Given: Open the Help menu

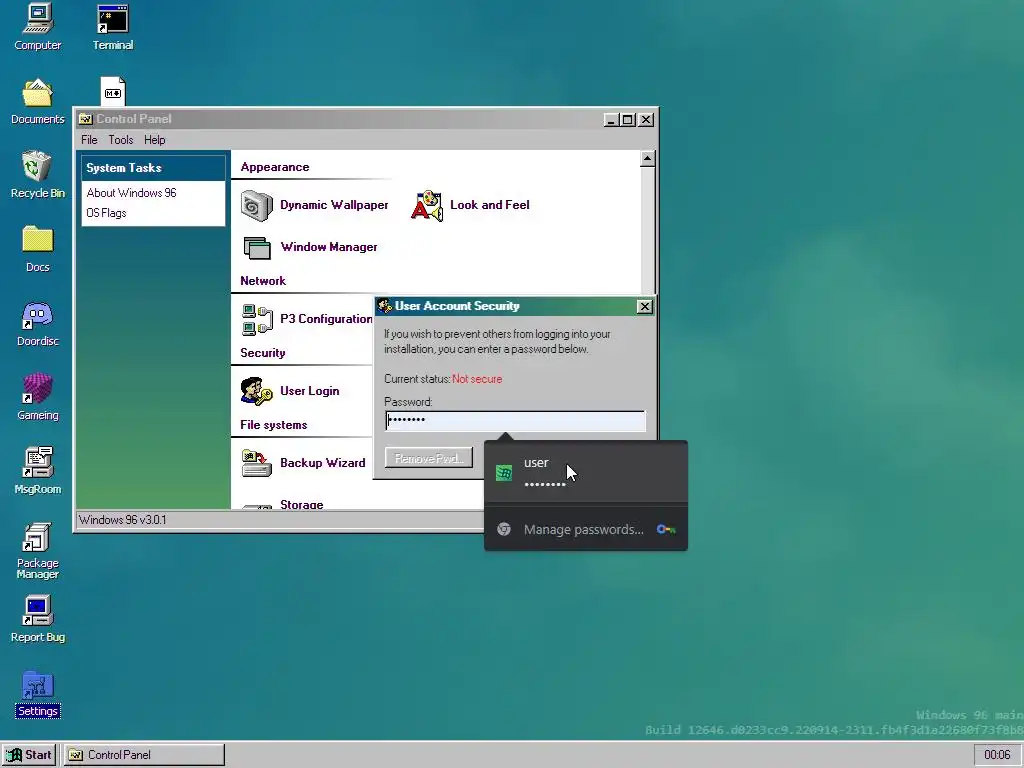Looking at the screenshot, I should (x=155, y=140).
